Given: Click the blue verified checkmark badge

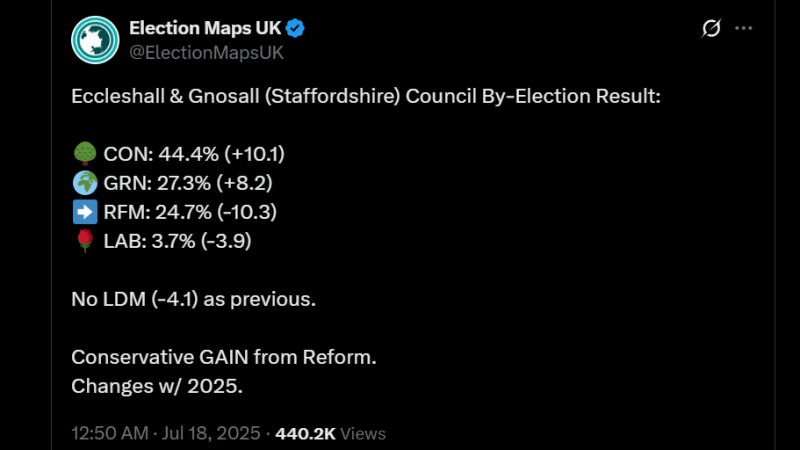Looking at the screenshot, I should 296,28.
